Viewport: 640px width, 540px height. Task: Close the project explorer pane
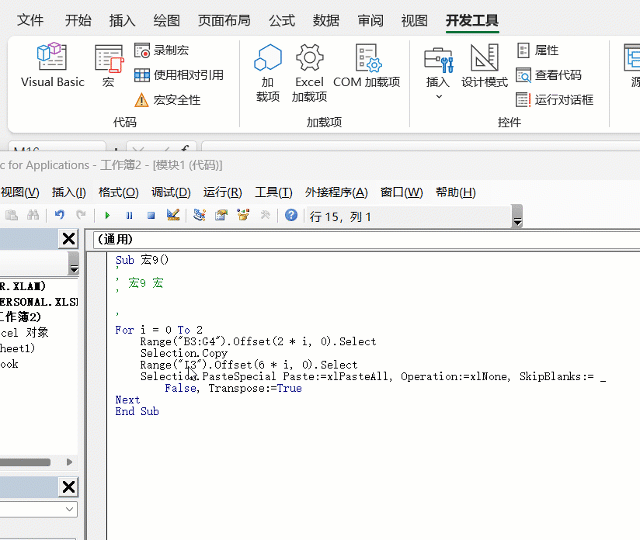68,238
